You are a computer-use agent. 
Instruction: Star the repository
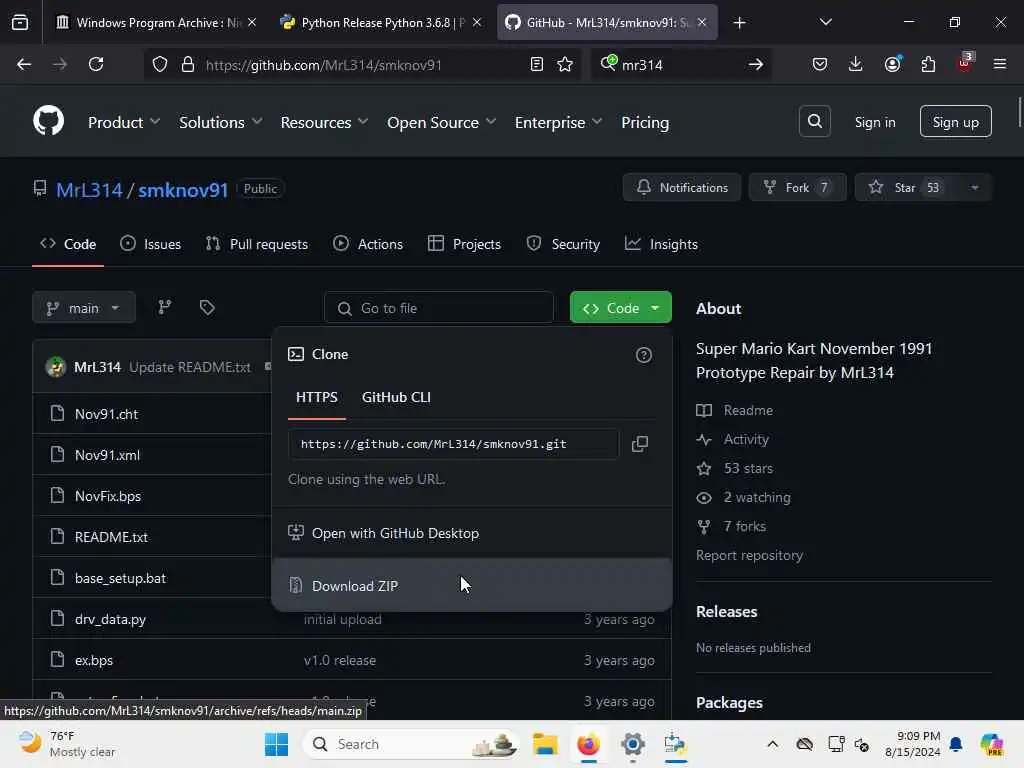905,187
